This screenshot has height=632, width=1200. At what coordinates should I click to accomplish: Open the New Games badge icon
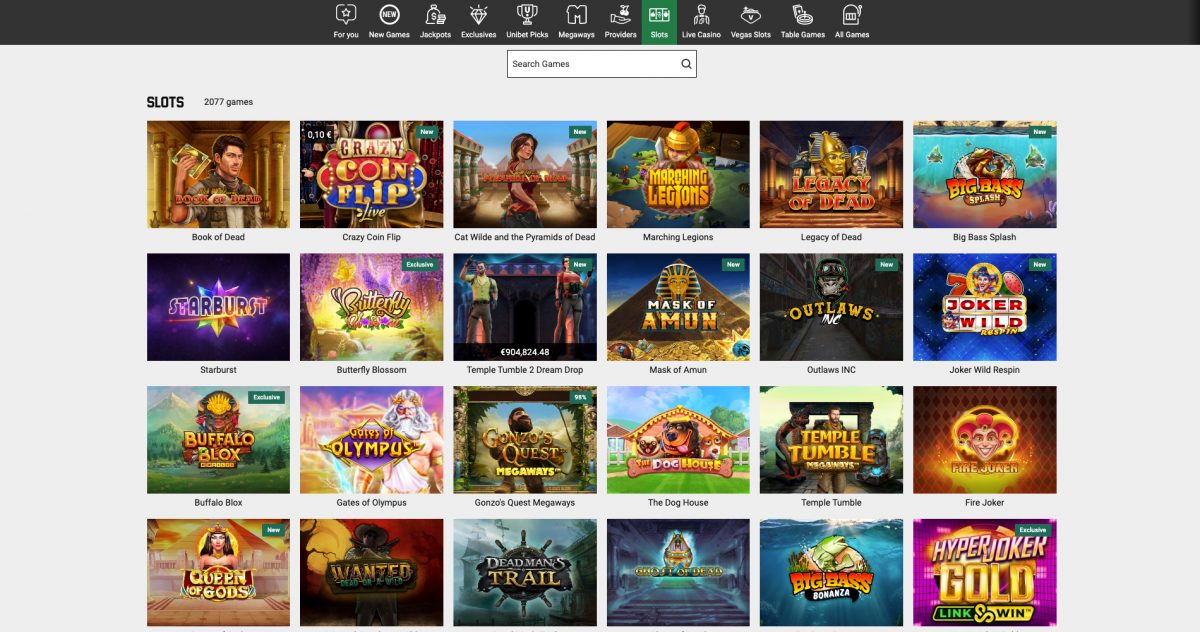pos(390,14)
